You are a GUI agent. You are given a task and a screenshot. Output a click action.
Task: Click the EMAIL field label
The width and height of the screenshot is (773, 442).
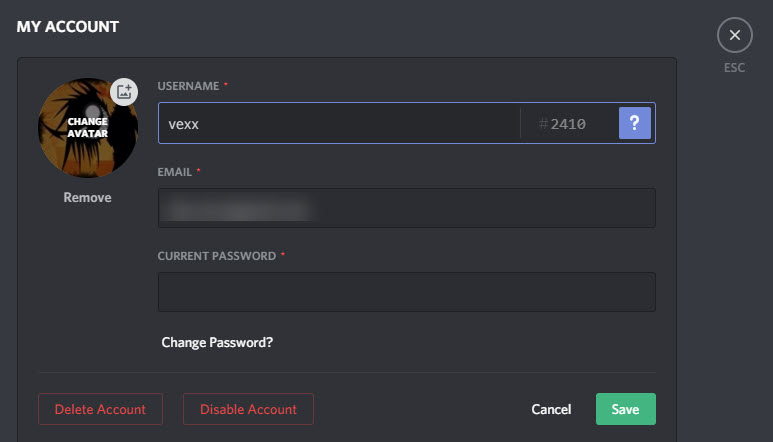click(175, 172)
